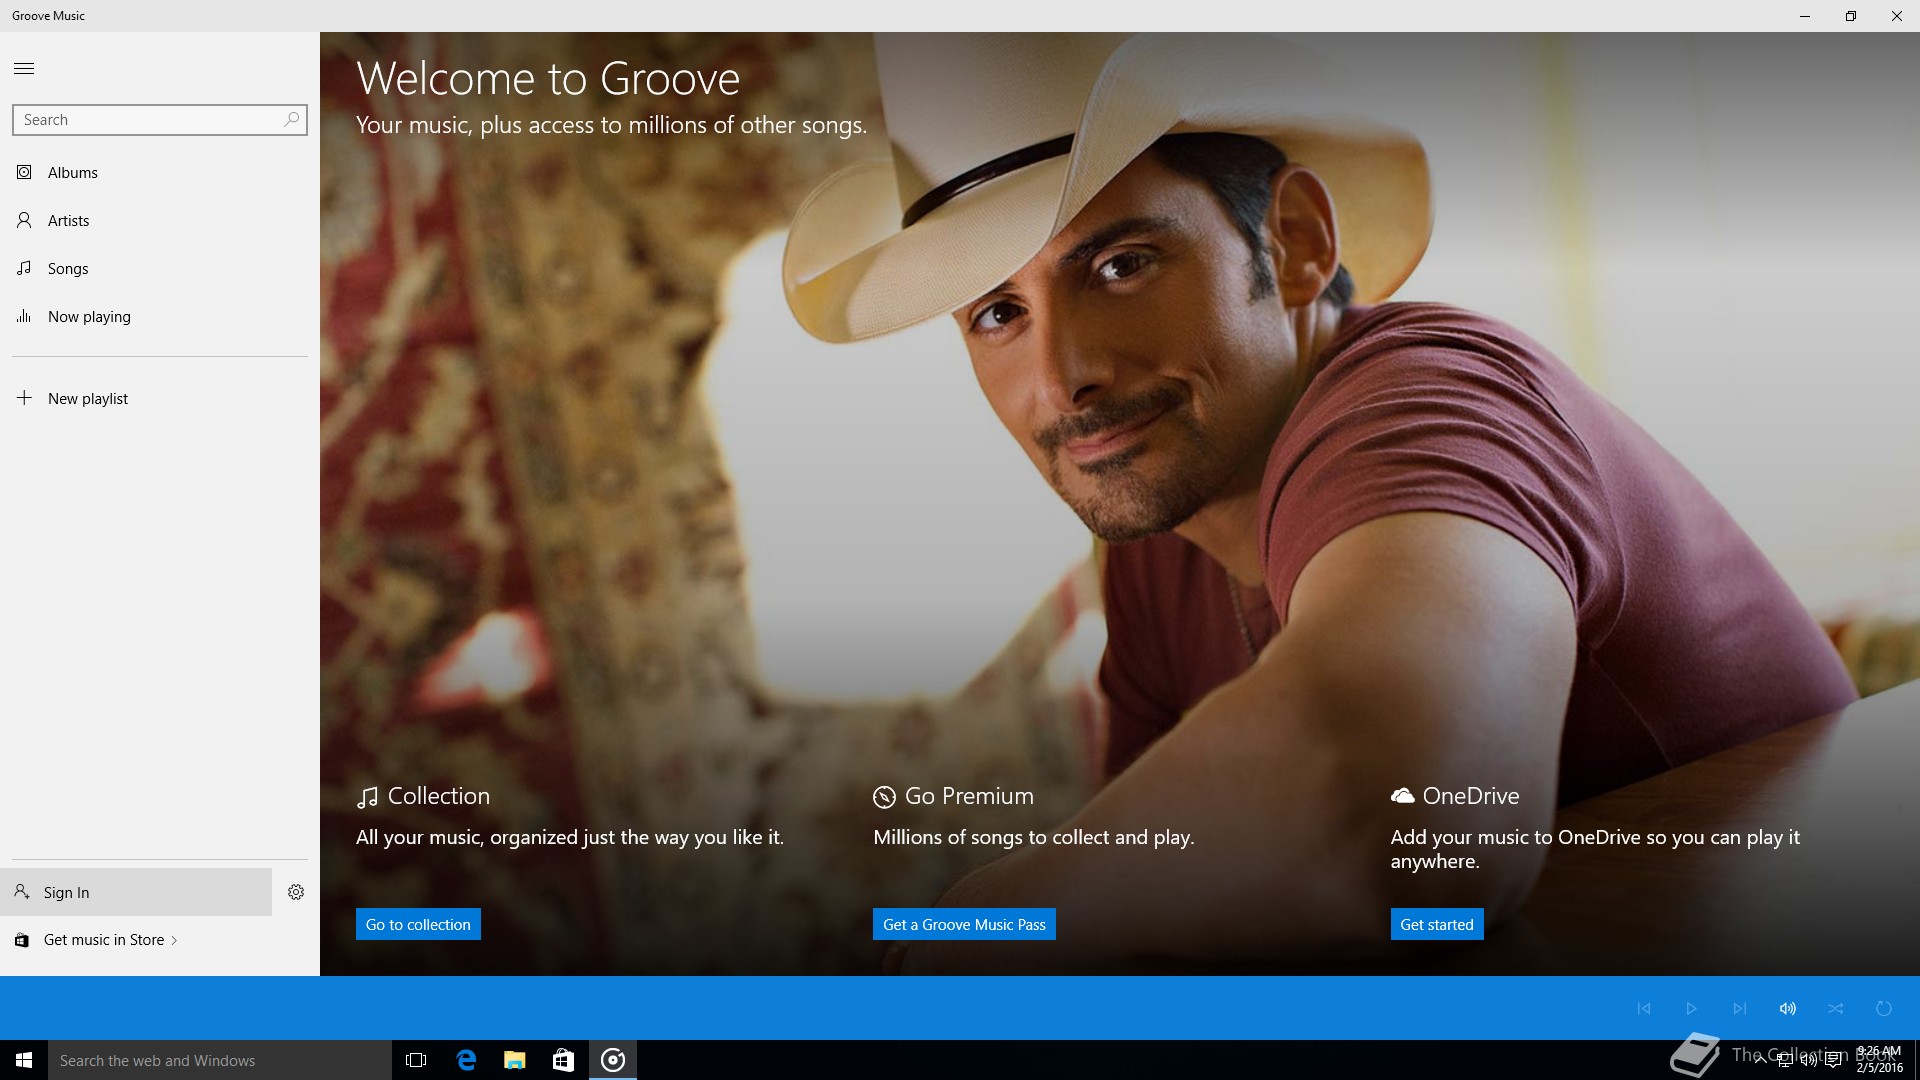Open File Explorer from taskbar
This screenshot has height=1080, width=1920.
pyautogui.click(x=514, y=1060)
